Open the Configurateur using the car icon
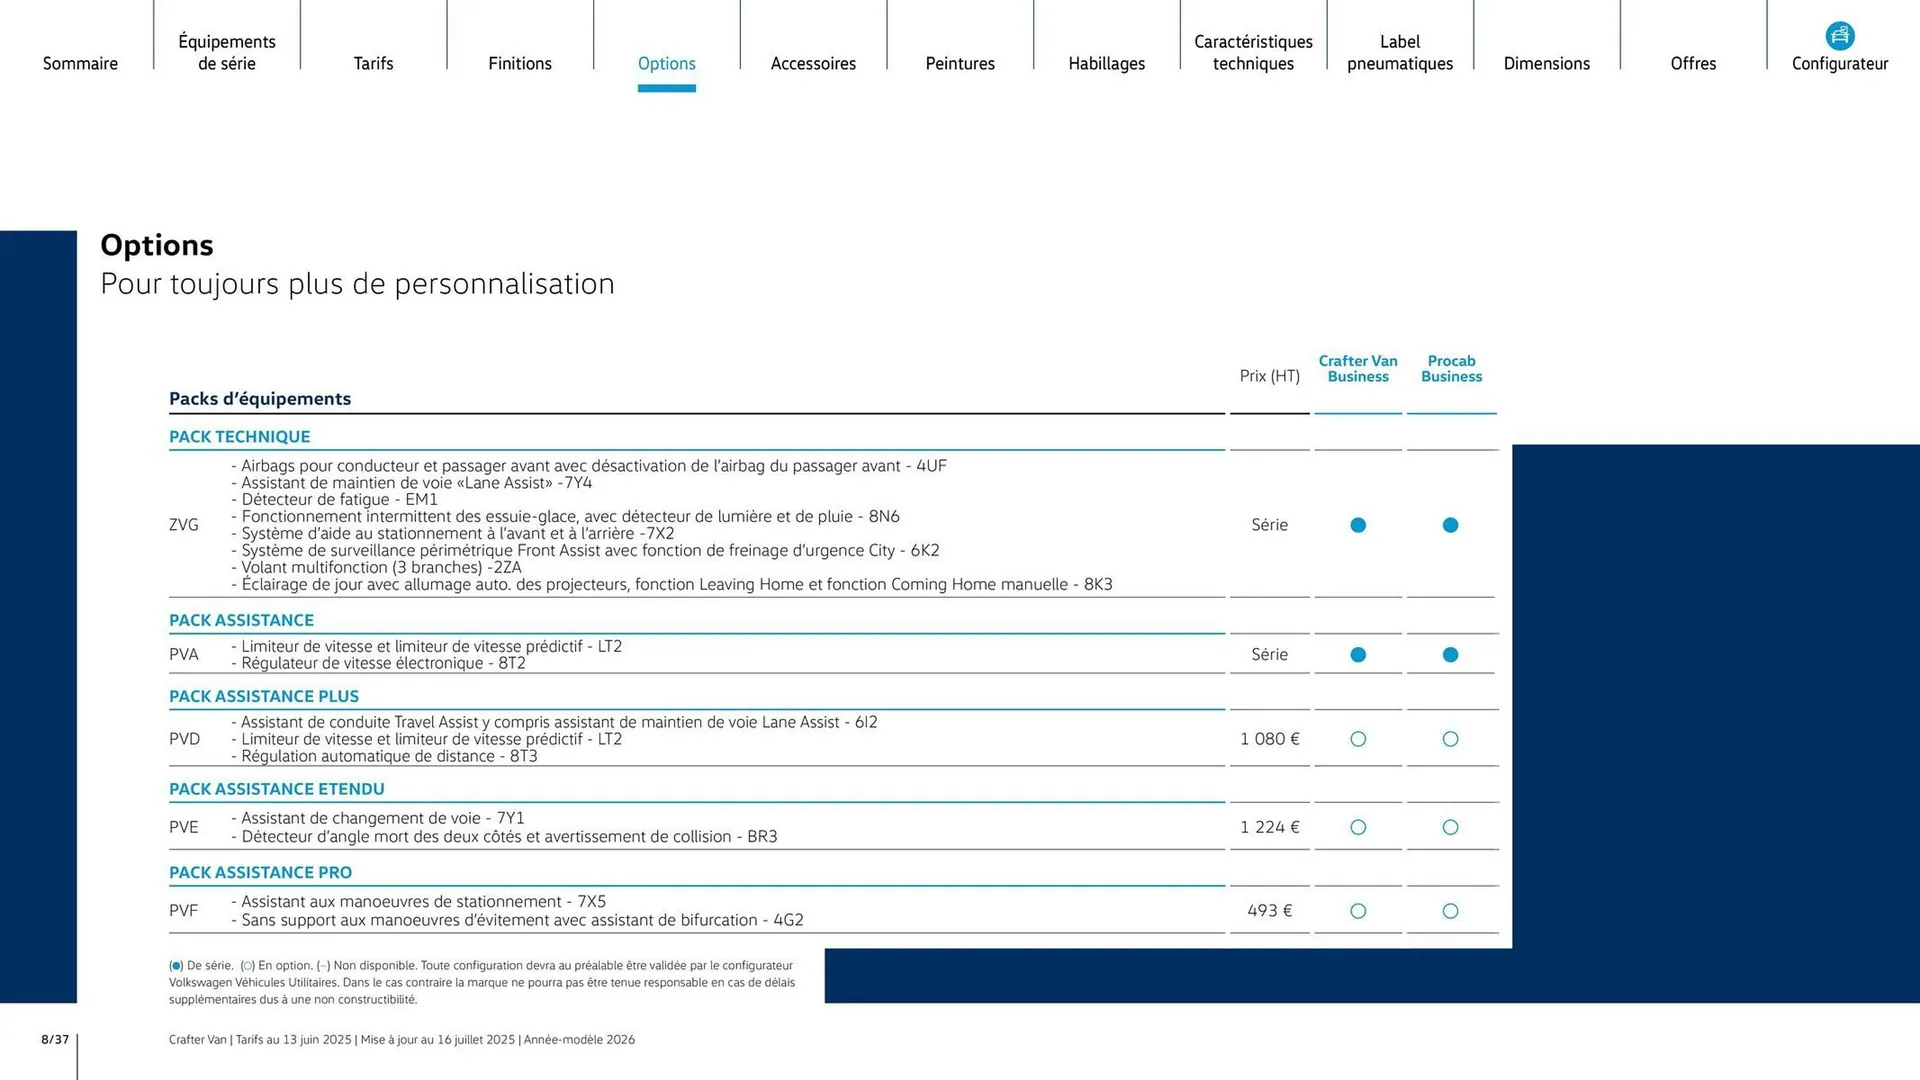Screen dimensions: 1920x1080 click(x=1840, y=35)
